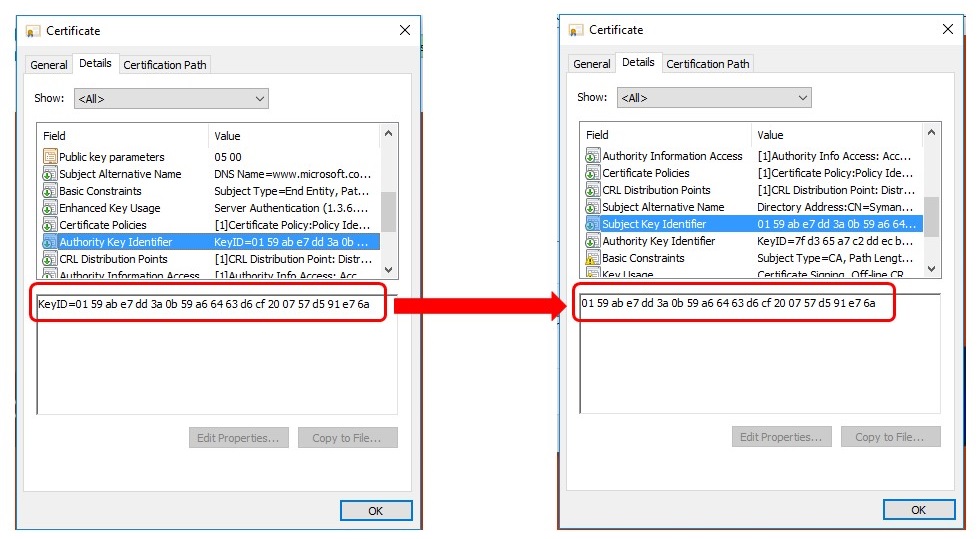Open the Show dropdown in the right dialog
The image size is (979, 539).
tap(713, 98)
